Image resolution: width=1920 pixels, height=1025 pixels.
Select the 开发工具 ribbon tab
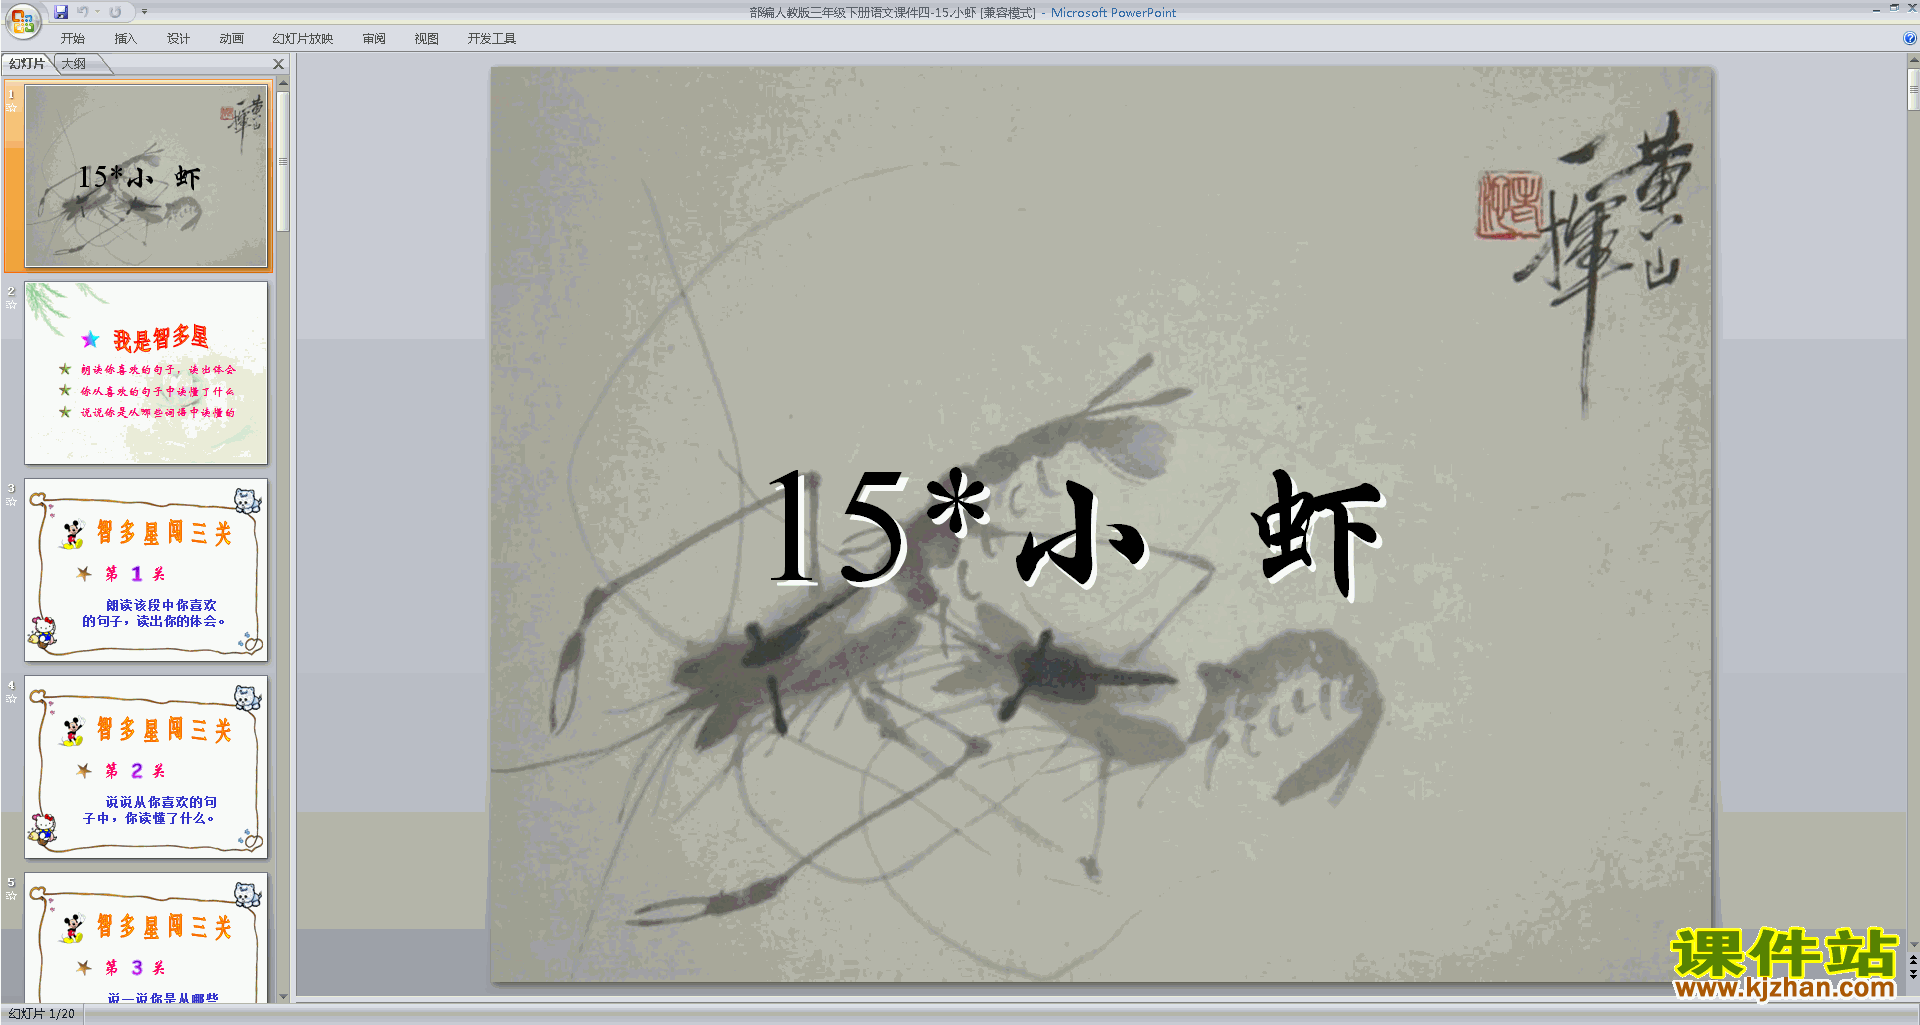492,39
